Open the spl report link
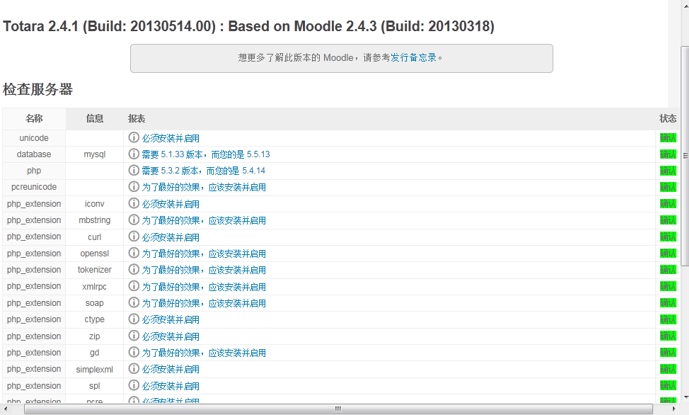Screen dimensions: 689x415 (x=170, y=386)
